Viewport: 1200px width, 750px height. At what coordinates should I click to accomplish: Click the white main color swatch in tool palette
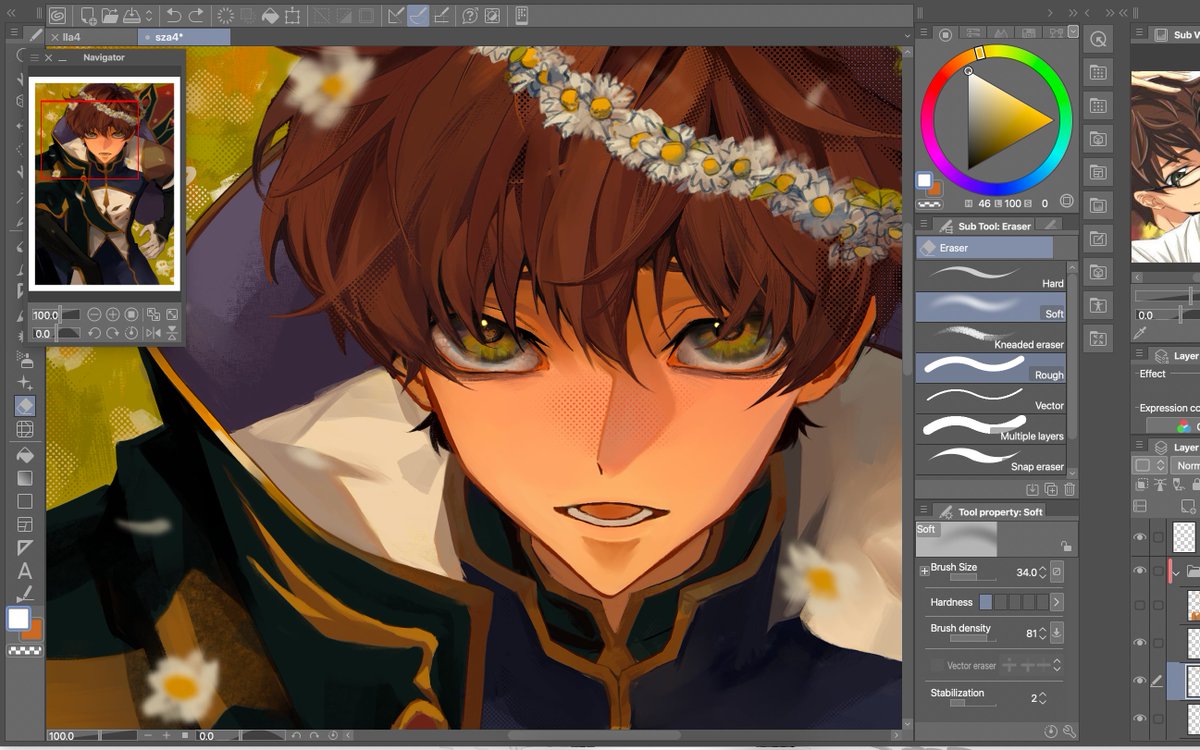18,618
